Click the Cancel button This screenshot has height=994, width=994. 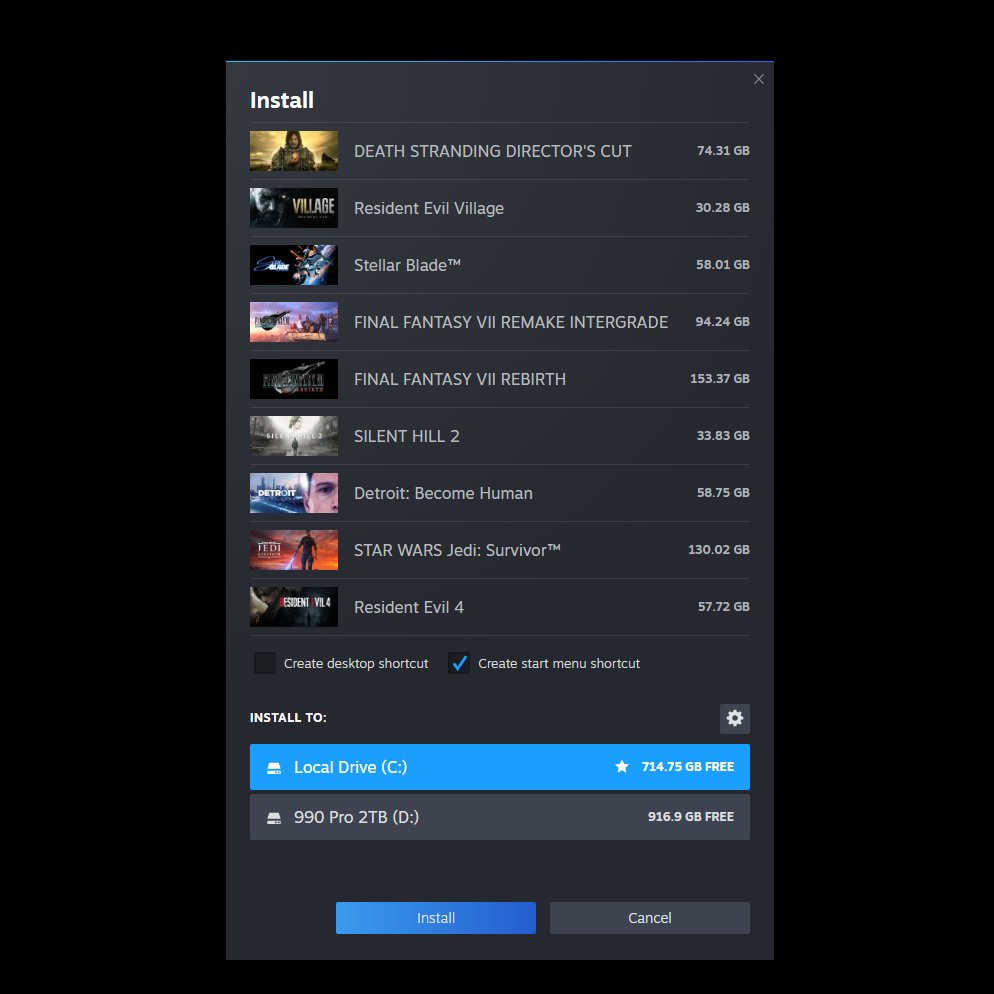click(x=650, y=918)
